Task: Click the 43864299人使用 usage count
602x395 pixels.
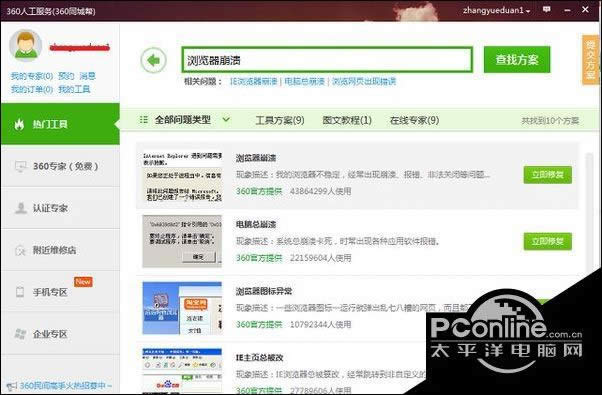Action: [x=320, y=191]
